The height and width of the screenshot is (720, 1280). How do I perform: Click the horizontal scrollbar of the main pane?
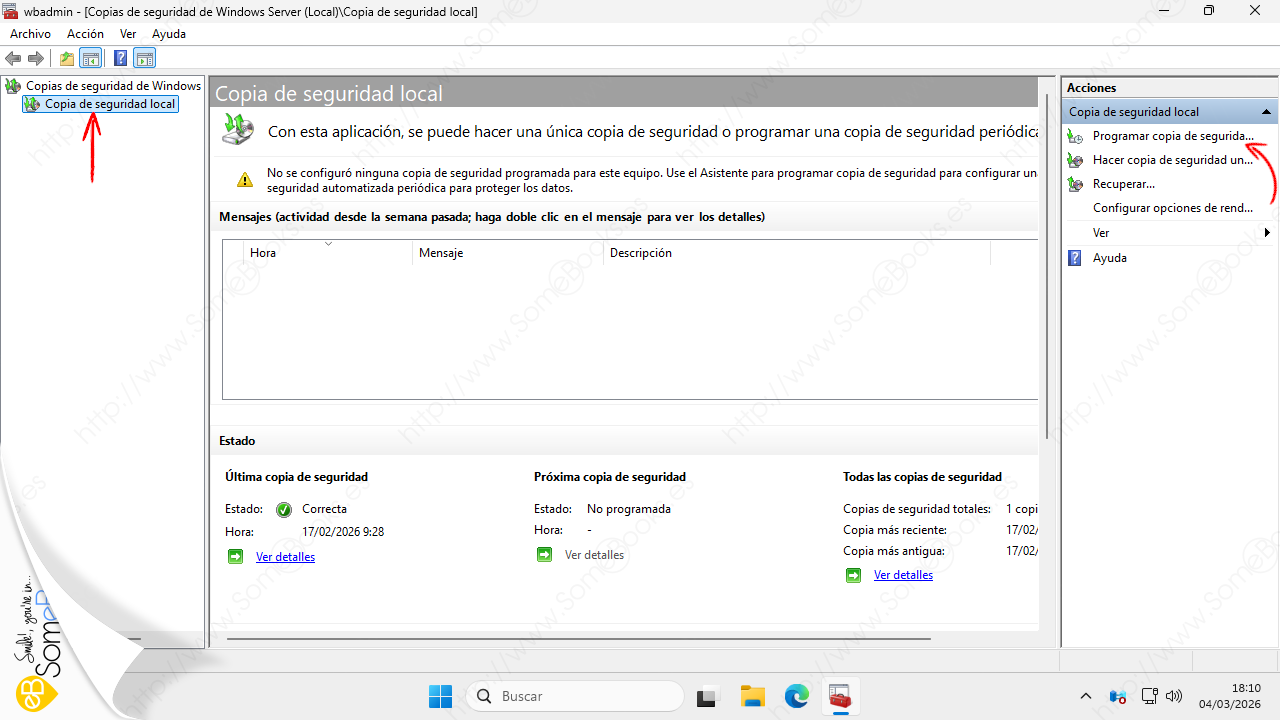[578, 637]
